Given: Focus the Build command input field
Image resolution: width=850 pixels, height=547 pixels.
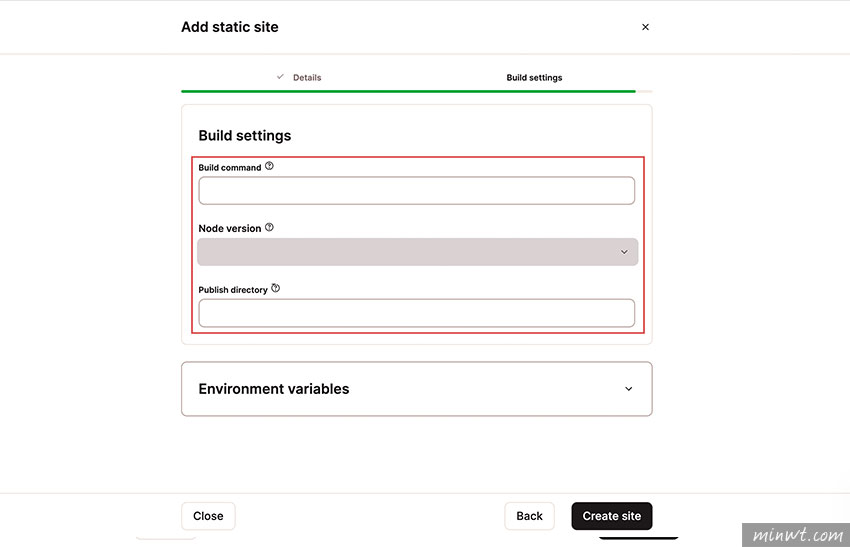Looking at the screenshot, I should click(x=416, y=191).
